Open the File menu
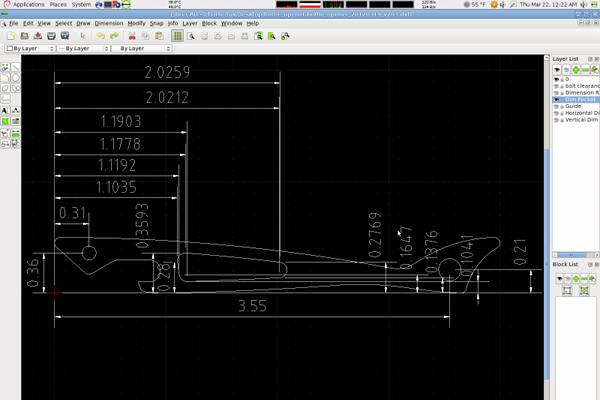The width and height of the screenshot is (600, 400). click(13, 23)
